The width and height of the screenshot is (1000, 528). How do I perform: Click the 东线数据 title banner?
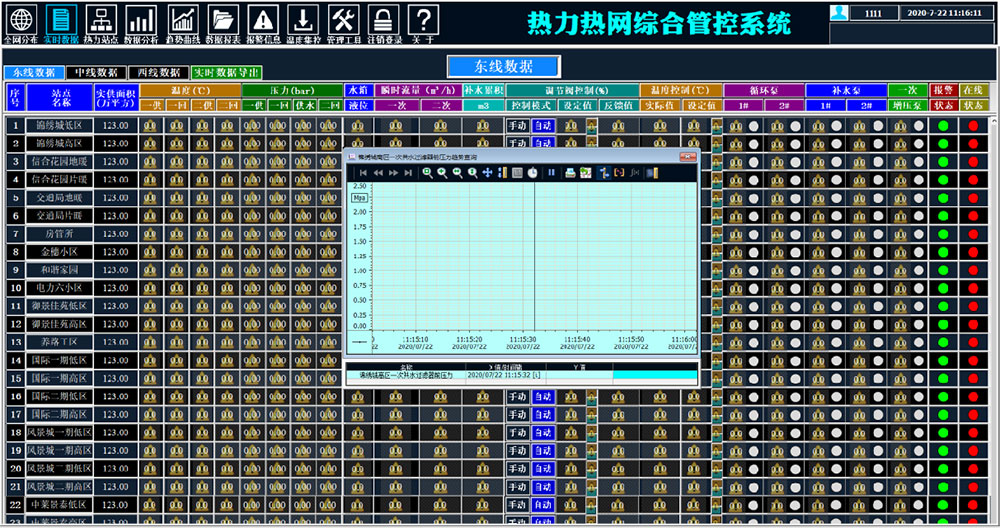(x=504, y=66)
